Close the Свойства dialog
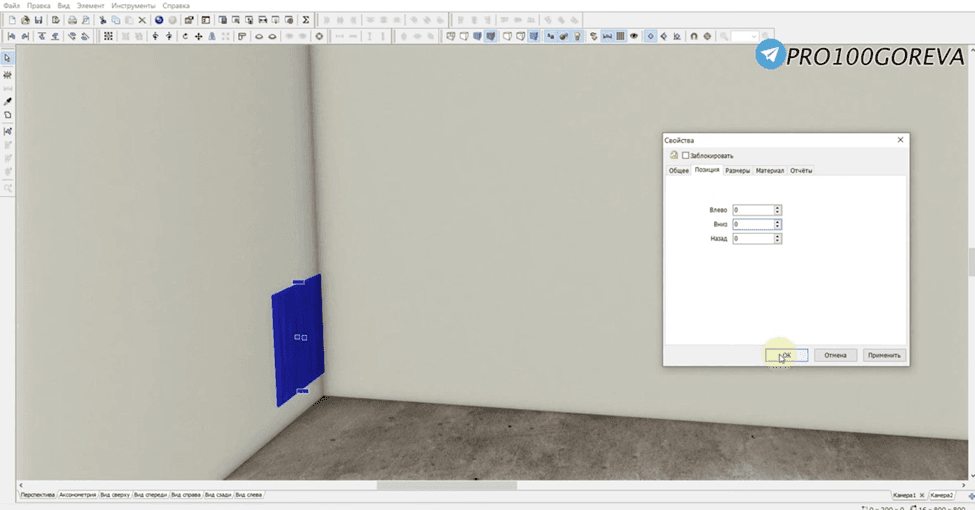The height and width of the screenshot is (510, 975). click(900, 140)
